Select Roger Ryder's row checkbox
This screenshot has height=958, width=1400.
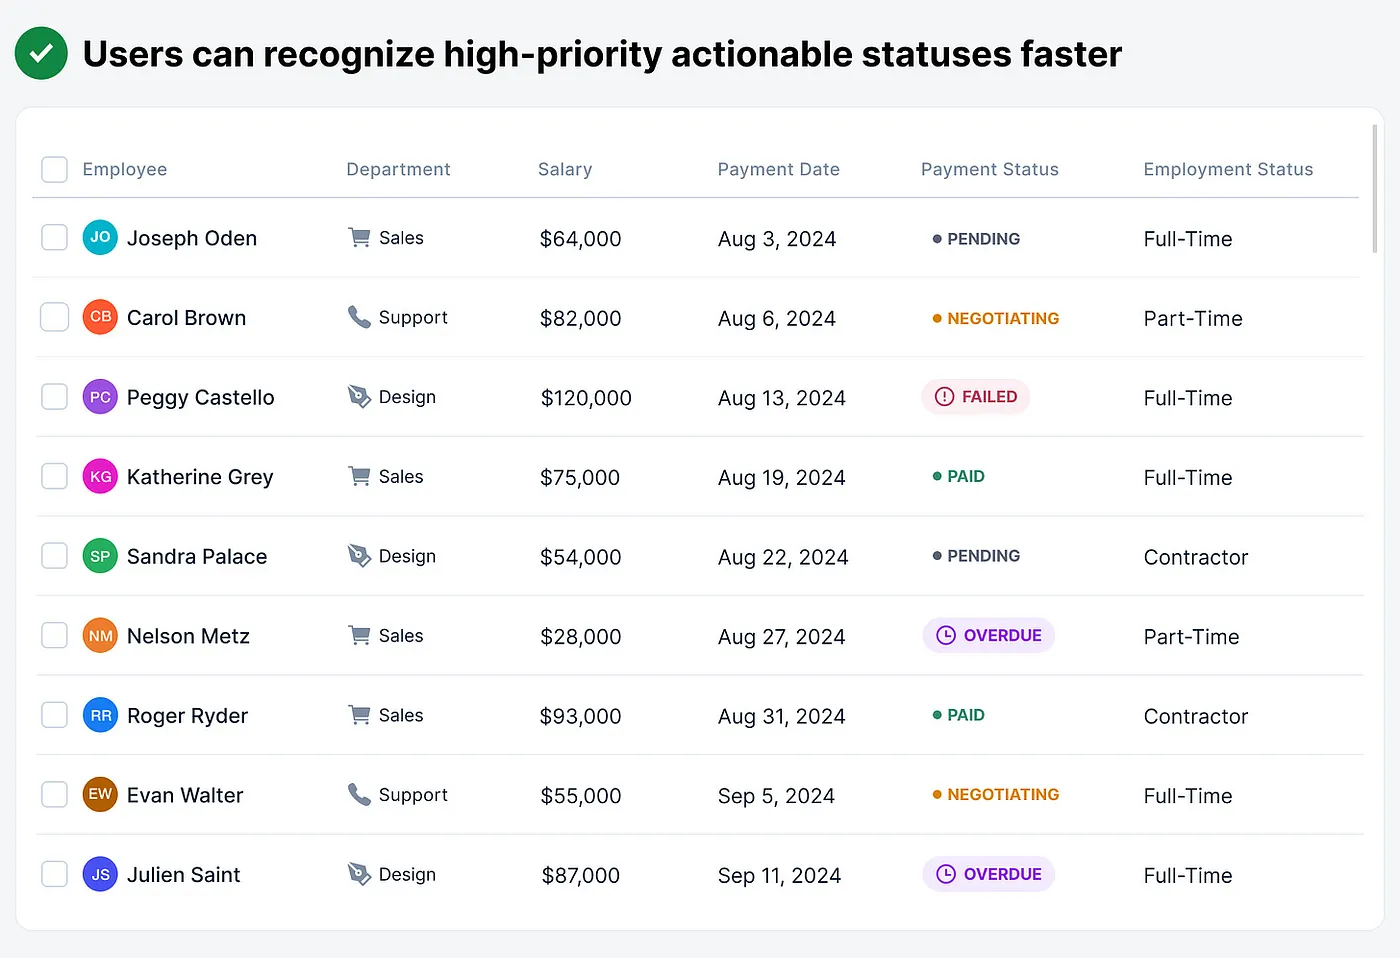(x=54, y=716)
